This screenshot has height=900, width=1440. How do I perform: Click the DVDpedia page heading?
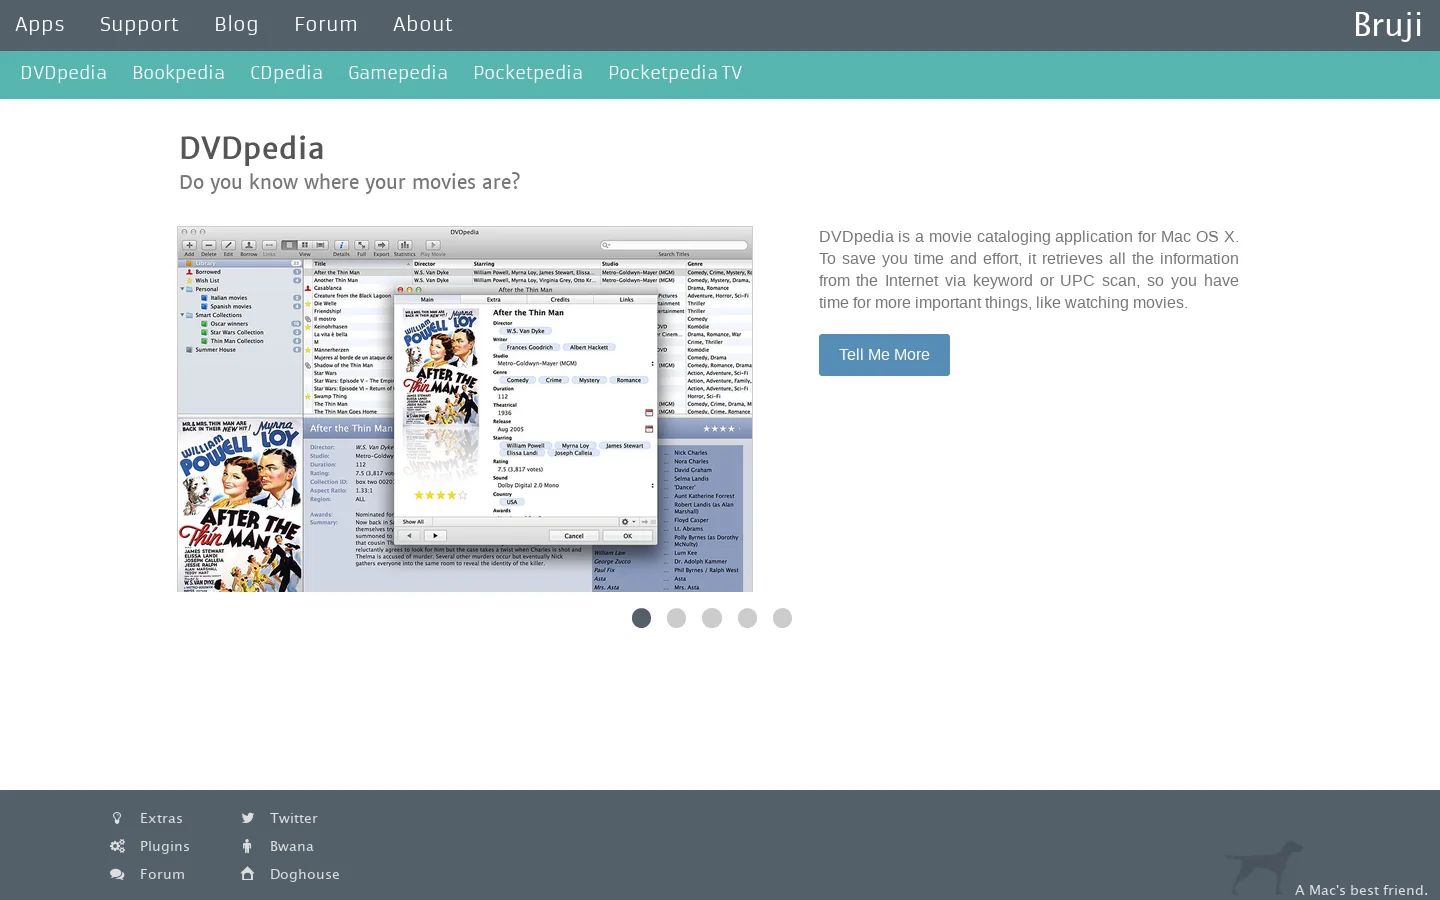coord(252,148)
